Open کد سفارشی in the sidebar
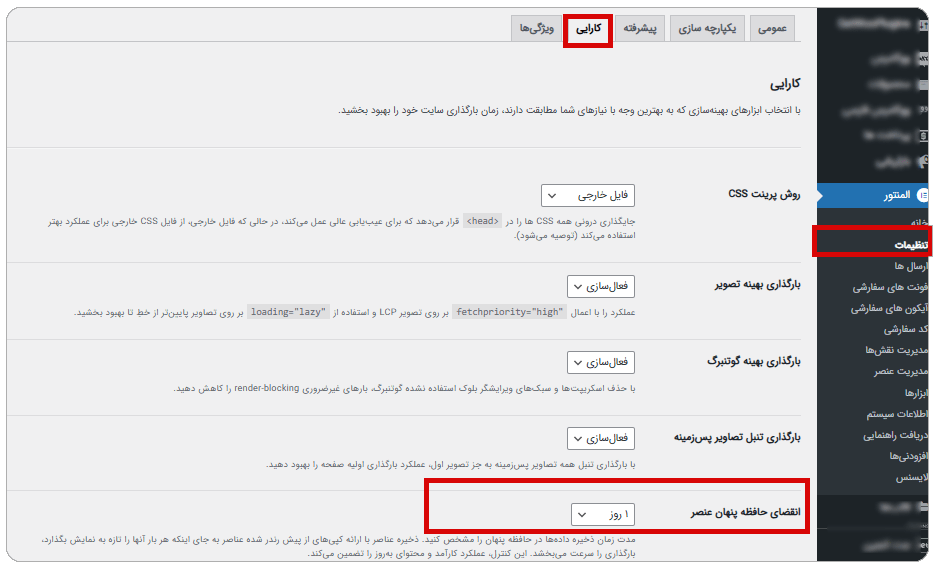 click(x=906, y=330)
